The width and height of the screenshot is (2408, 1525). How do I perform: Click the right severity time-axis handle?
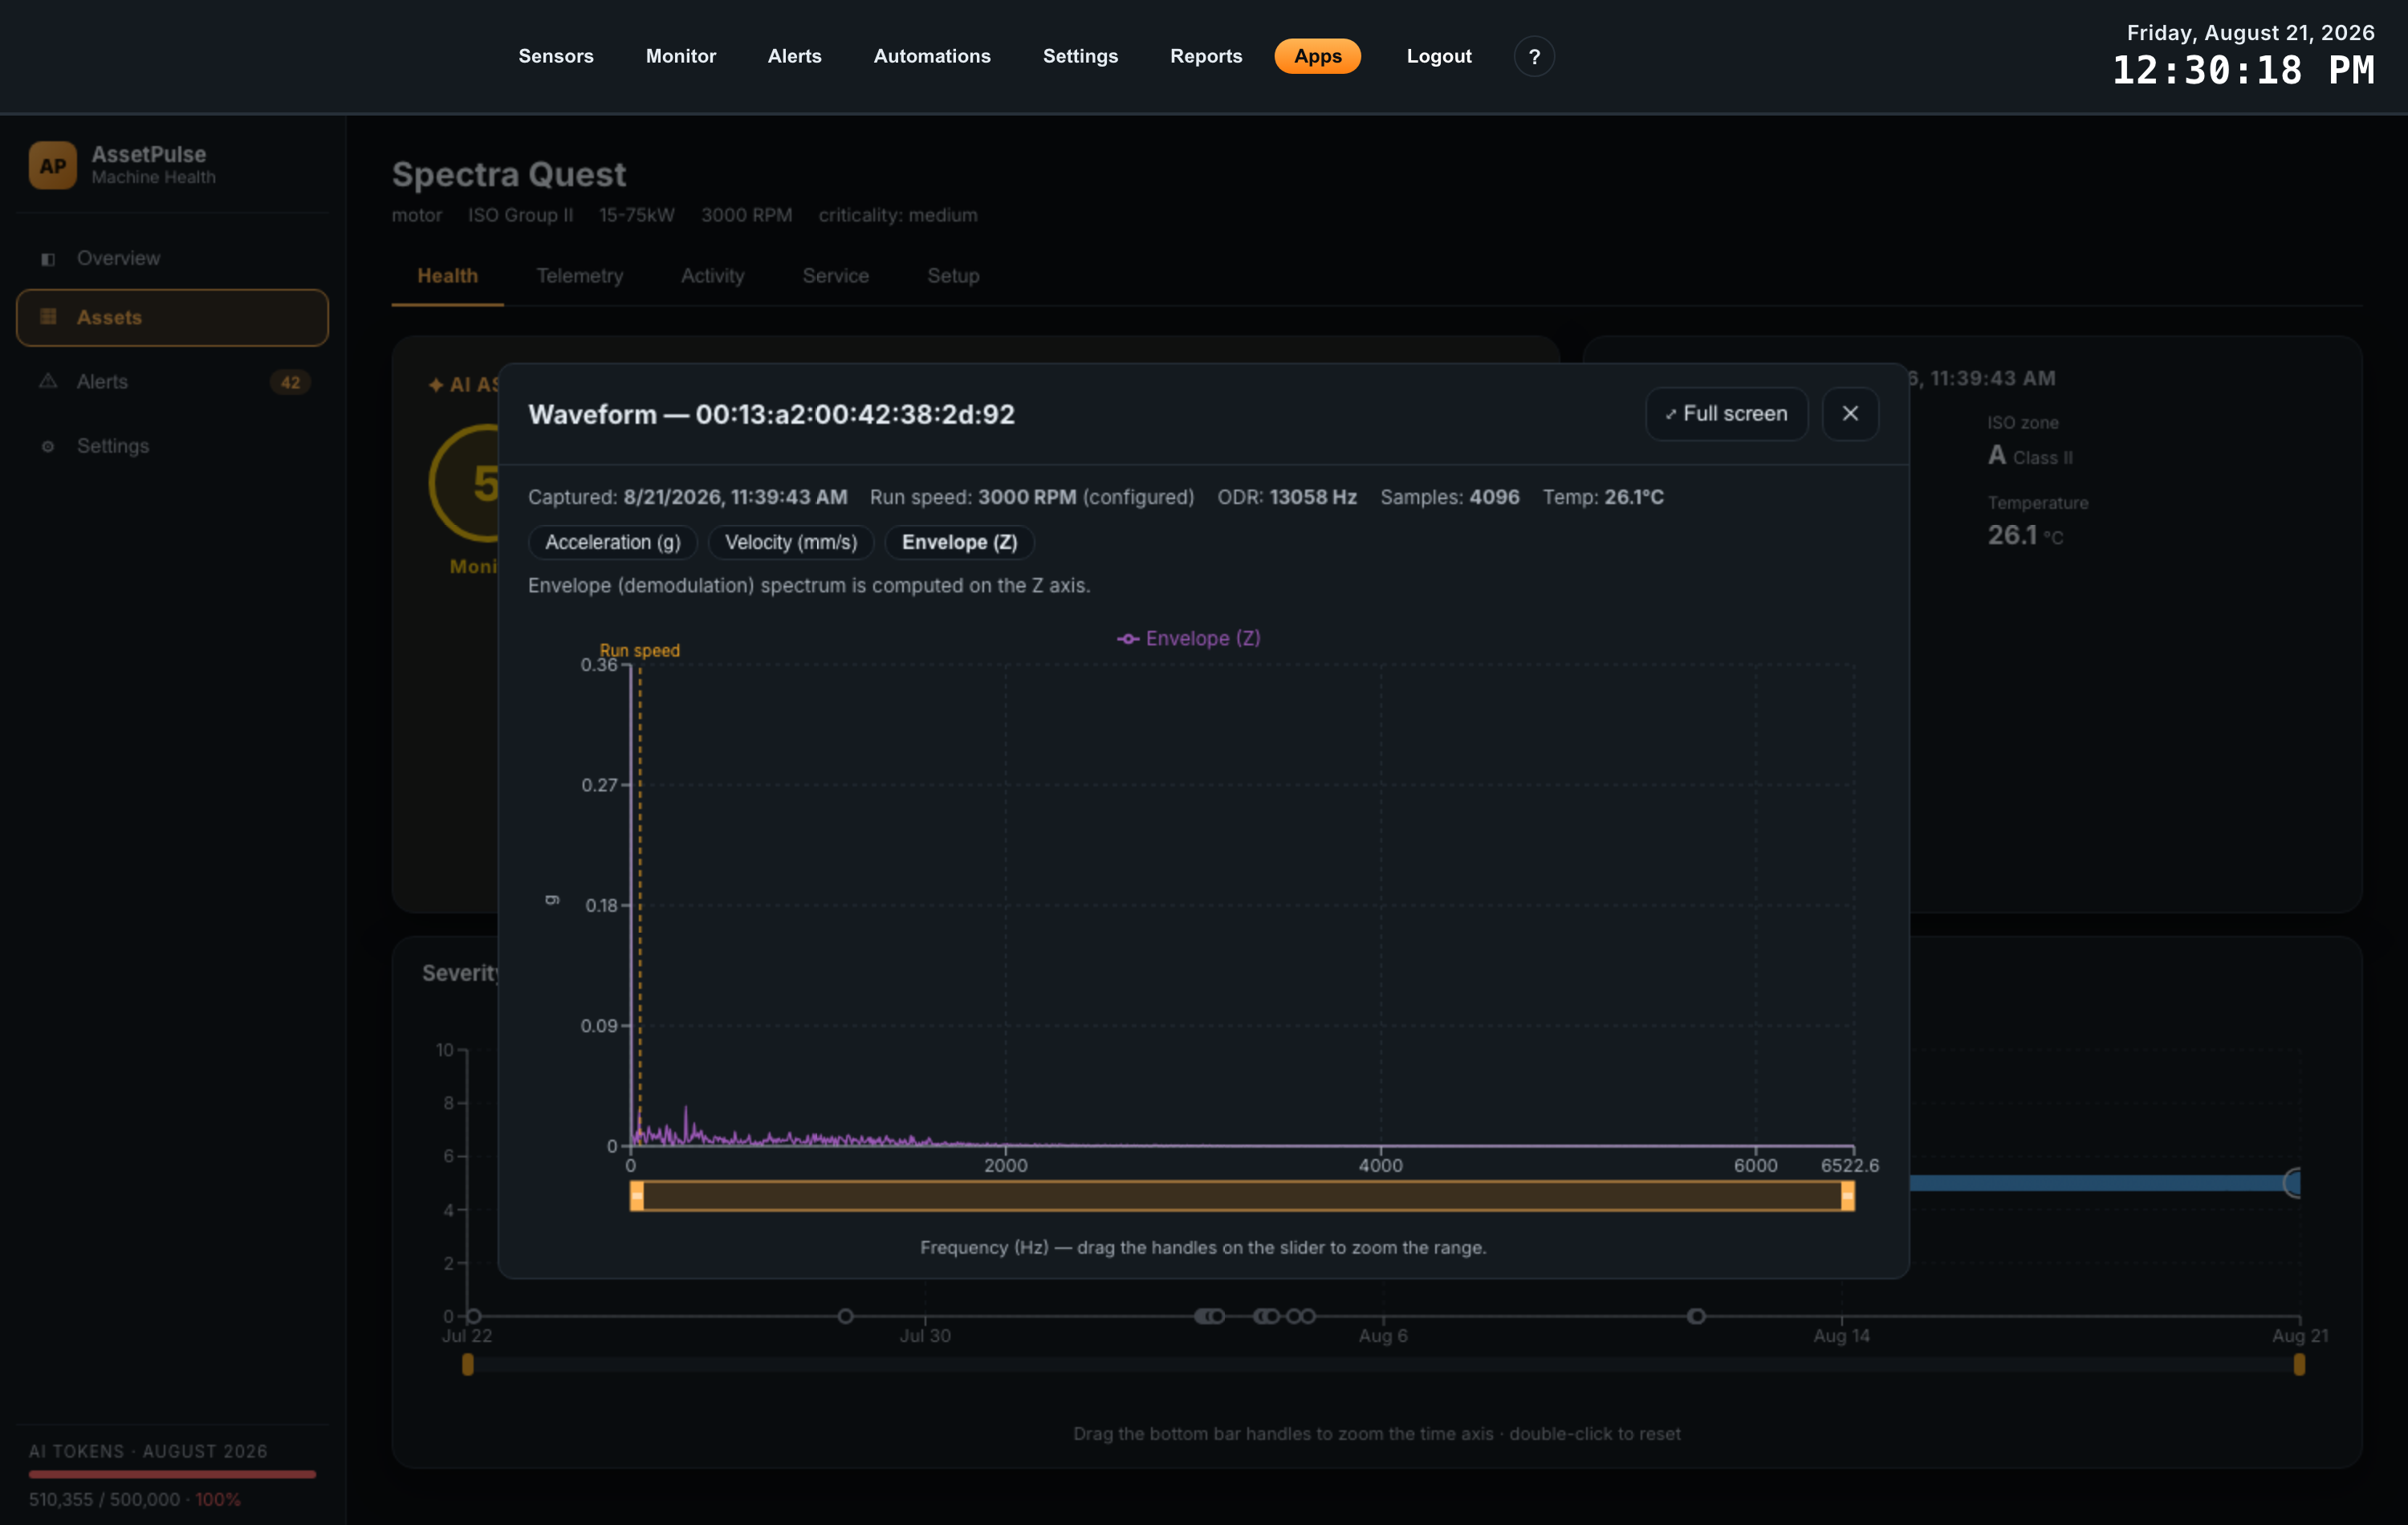[2299, 1364]
